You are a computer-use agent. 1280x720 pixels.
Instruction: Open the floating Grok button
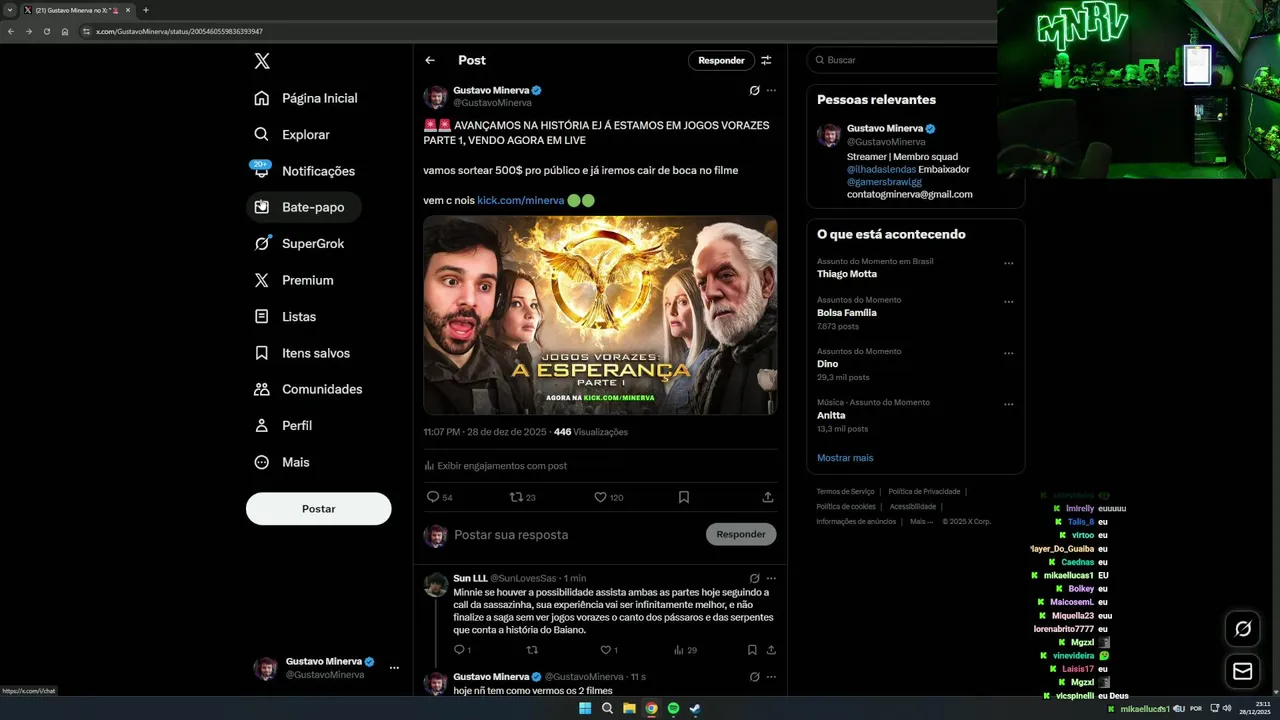click(x=1243, y=629)
